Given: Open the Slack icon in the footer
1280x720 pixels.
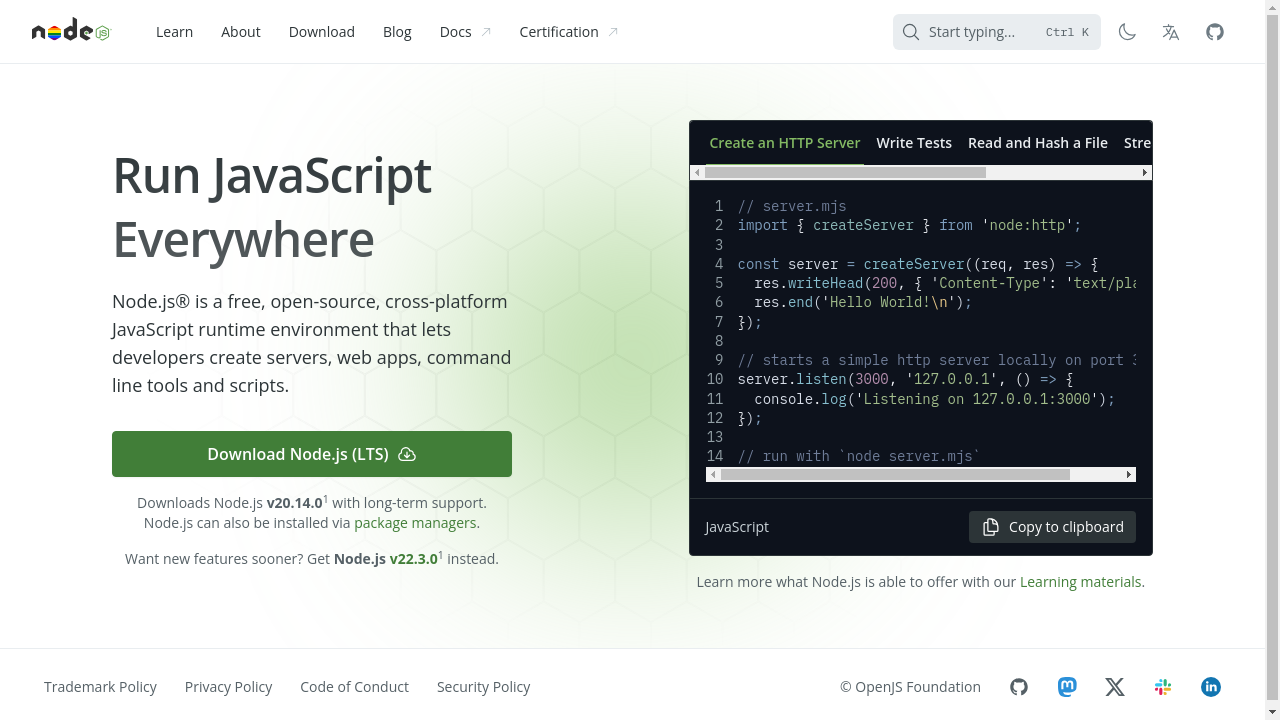Looking at the screenshot, I should [x=1162, y=687].
